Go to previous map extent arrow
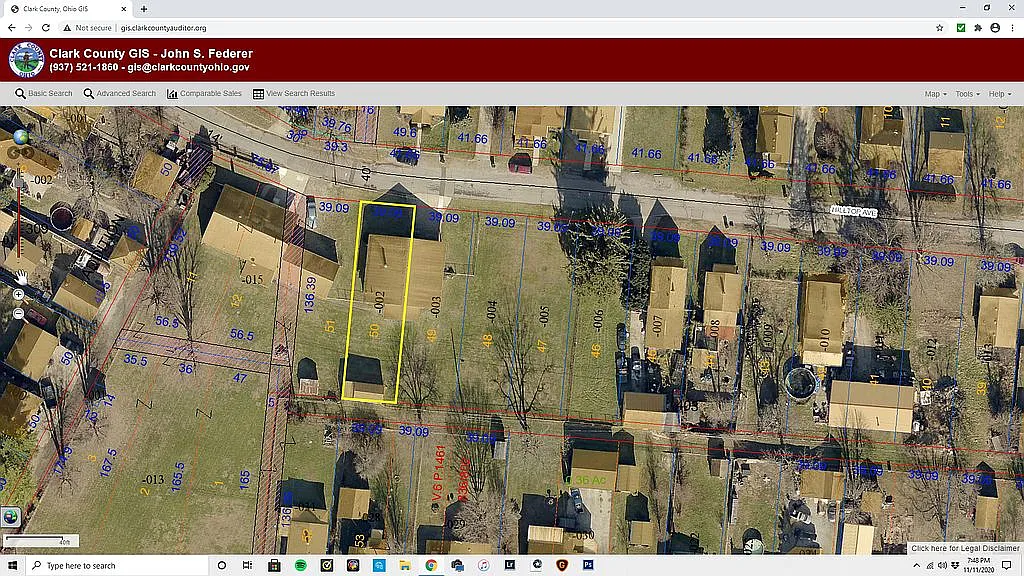Viewport: 1024px width, 576px height. point(11,153)
